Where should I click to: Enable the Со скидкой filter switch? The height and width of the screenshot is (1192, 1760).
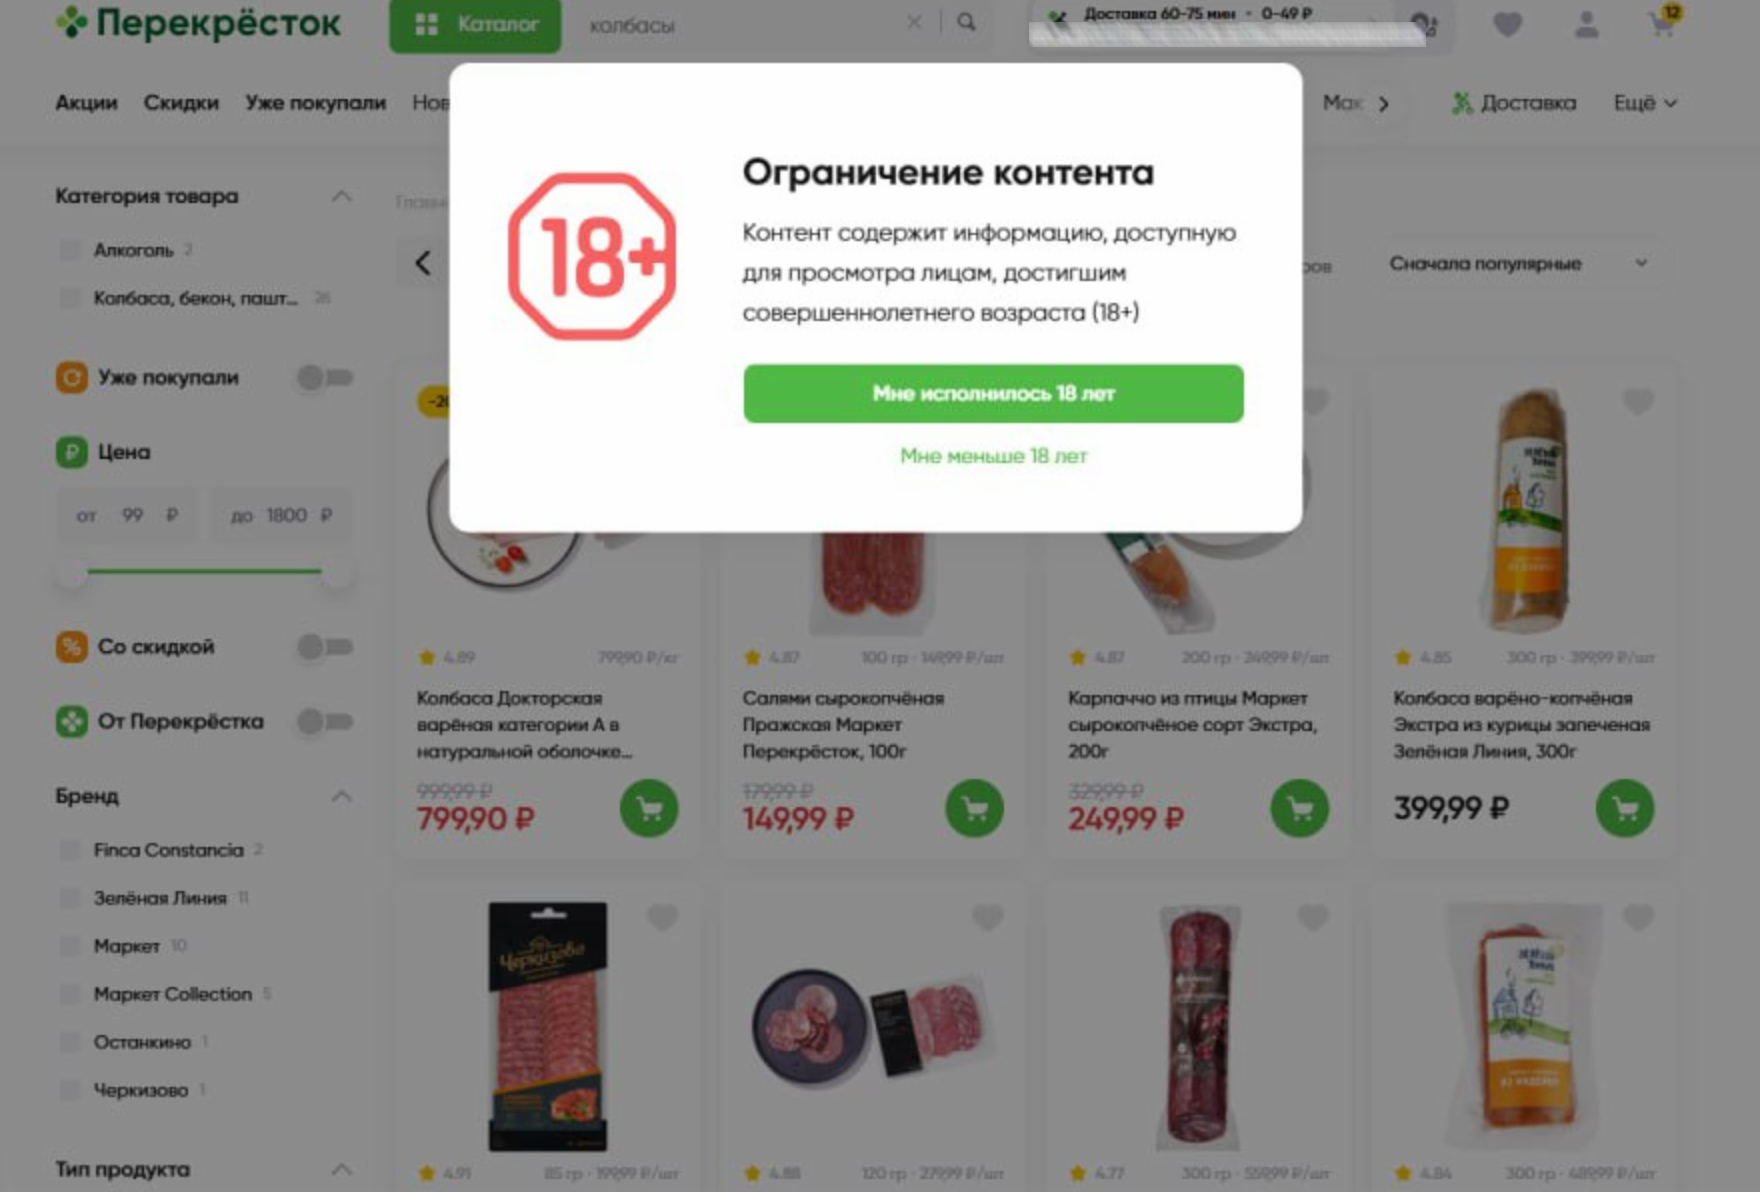pyautogui.click(x=325, y=647)
